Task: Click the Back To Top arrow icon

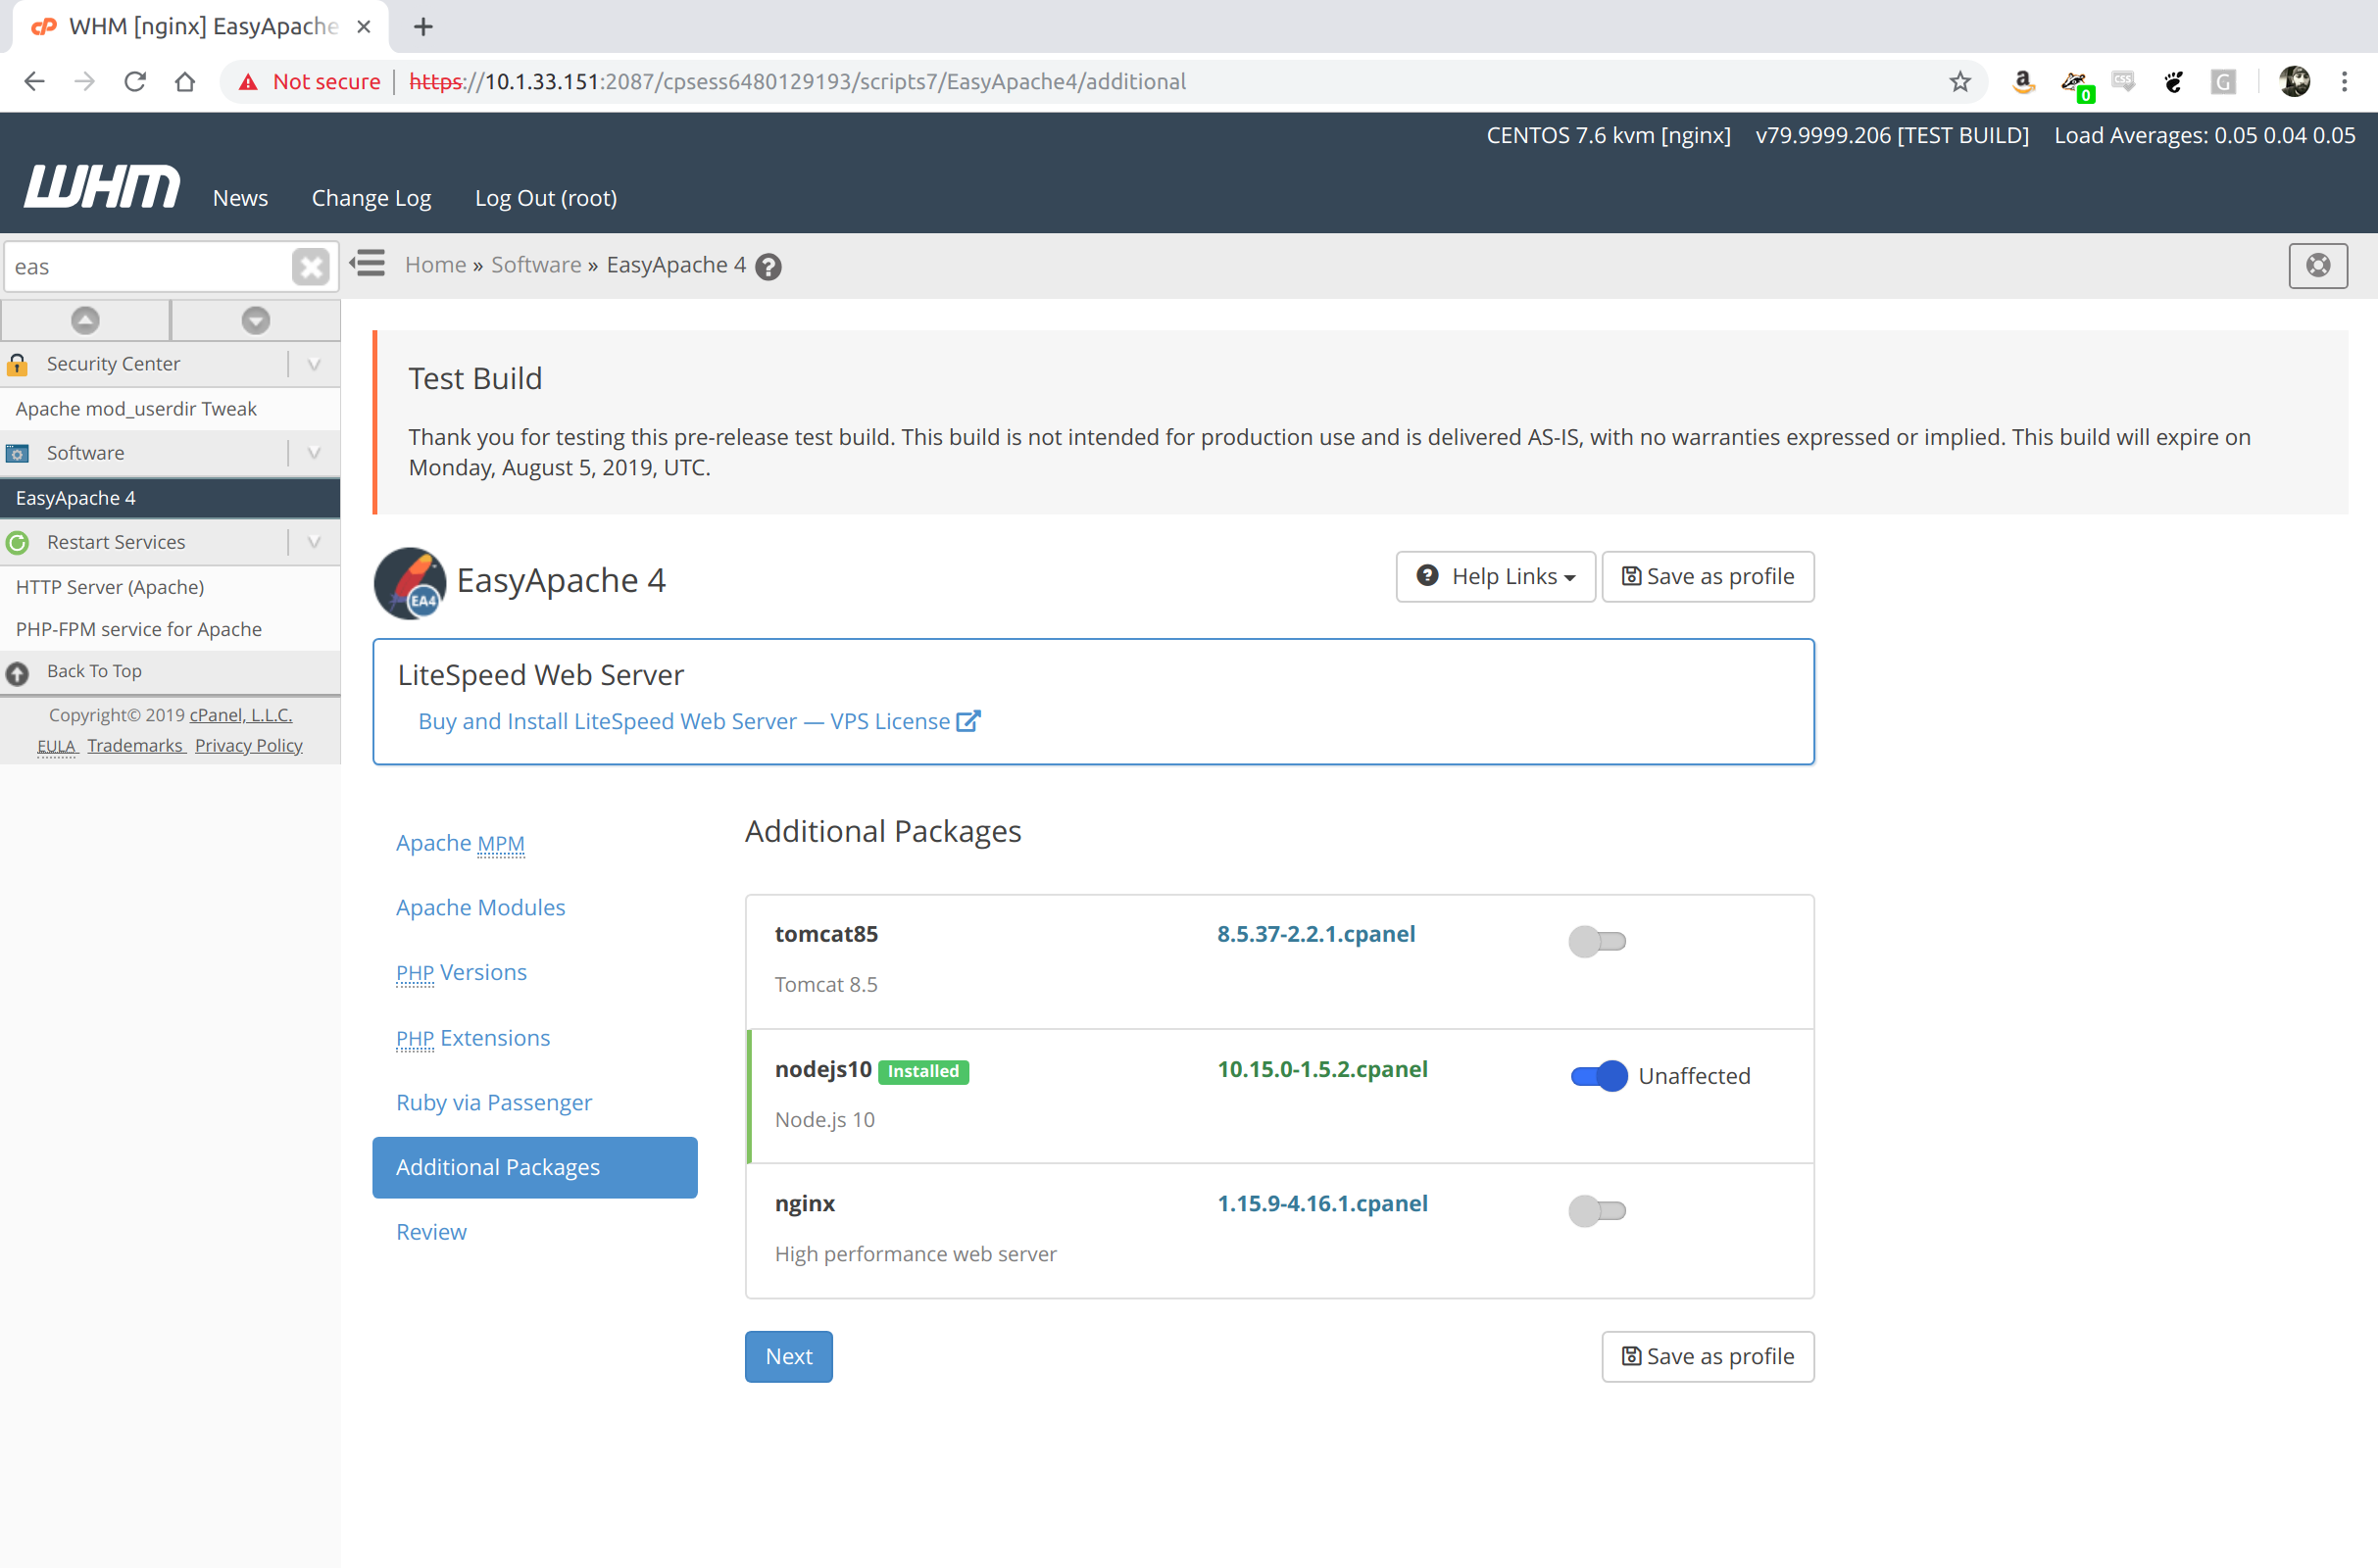Action: click(17, 673)
